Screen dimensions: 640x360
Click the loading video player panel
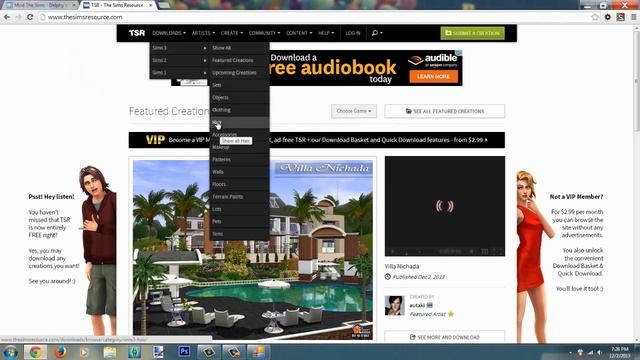[x=444, y=206]
